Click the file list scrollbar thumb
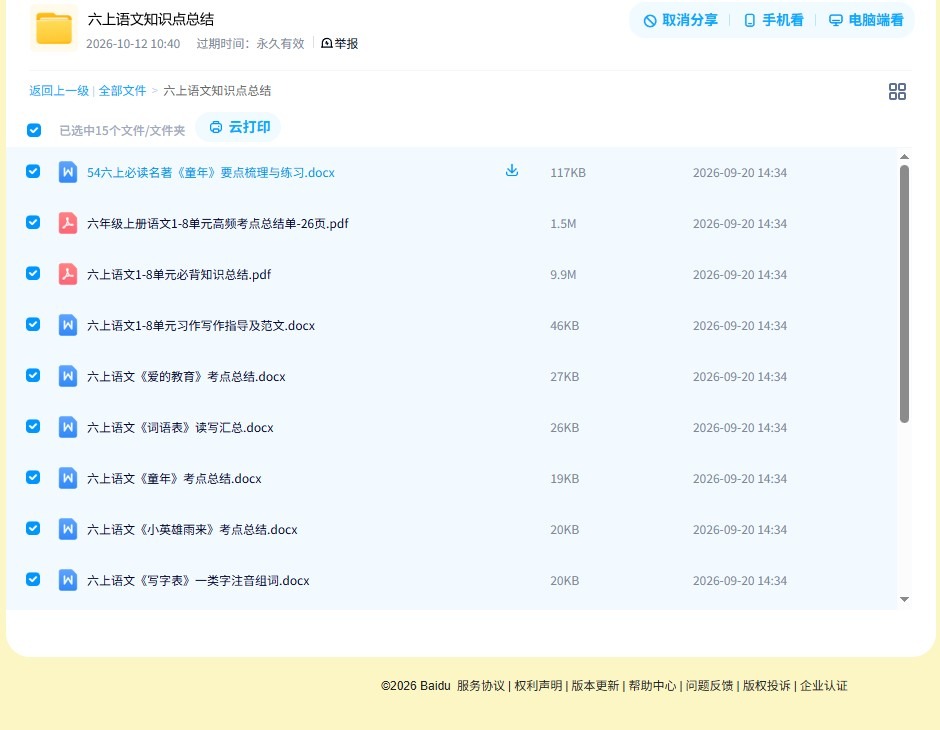The height and width of the screenshot is (730, 940). pyautogui.click(x=904, y=294)
